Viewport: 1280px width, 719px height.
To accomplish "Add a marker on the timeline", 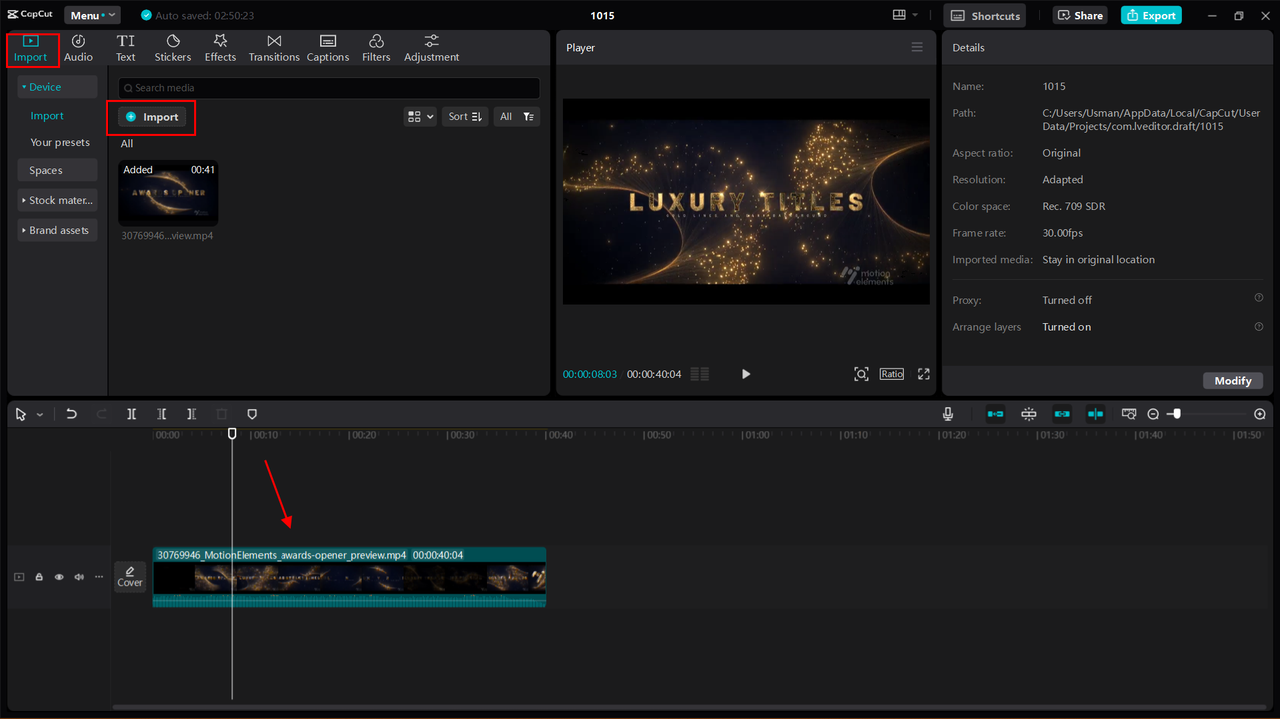I will pyautogui.click(x=252, y=414).
